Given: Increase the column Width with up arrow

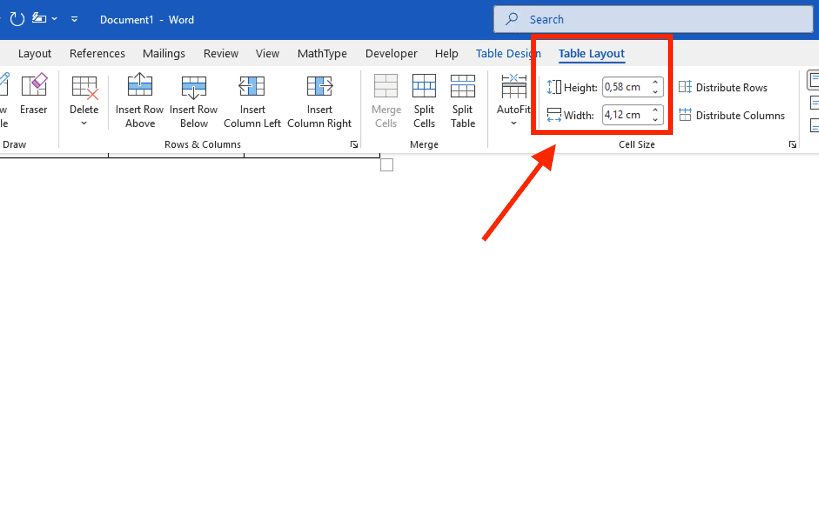Looking at the screenshot, I should click(656, 110).
